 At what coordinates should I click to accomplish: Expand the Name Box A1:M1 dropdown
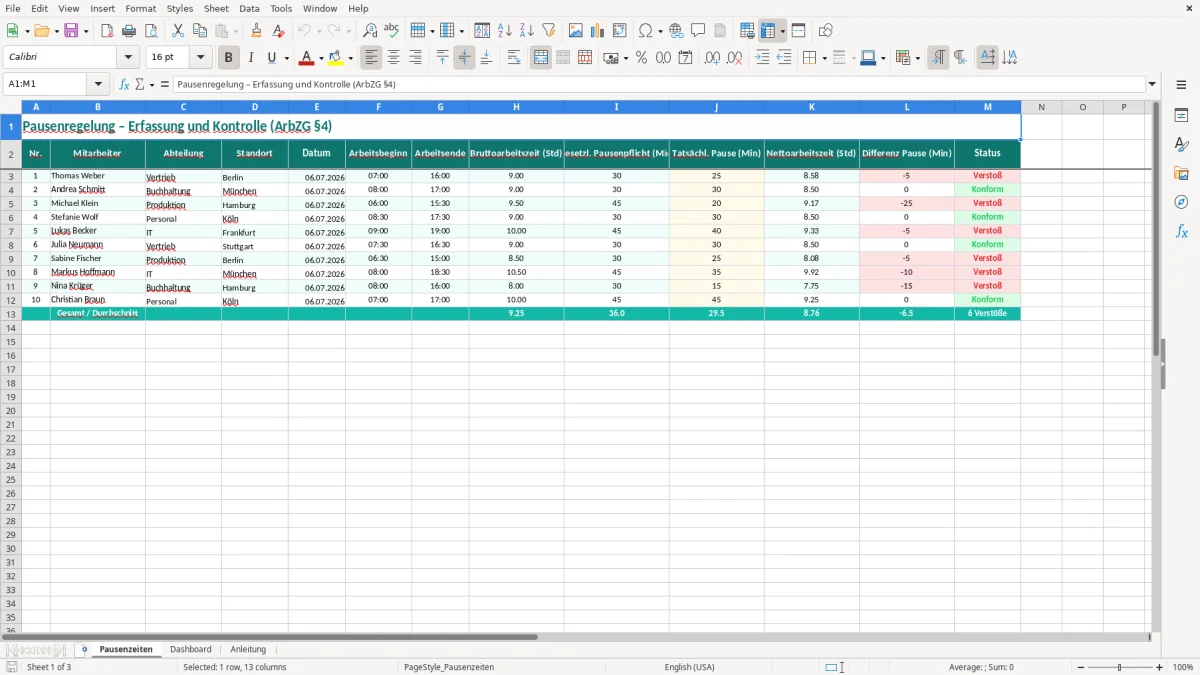[98, 84]
